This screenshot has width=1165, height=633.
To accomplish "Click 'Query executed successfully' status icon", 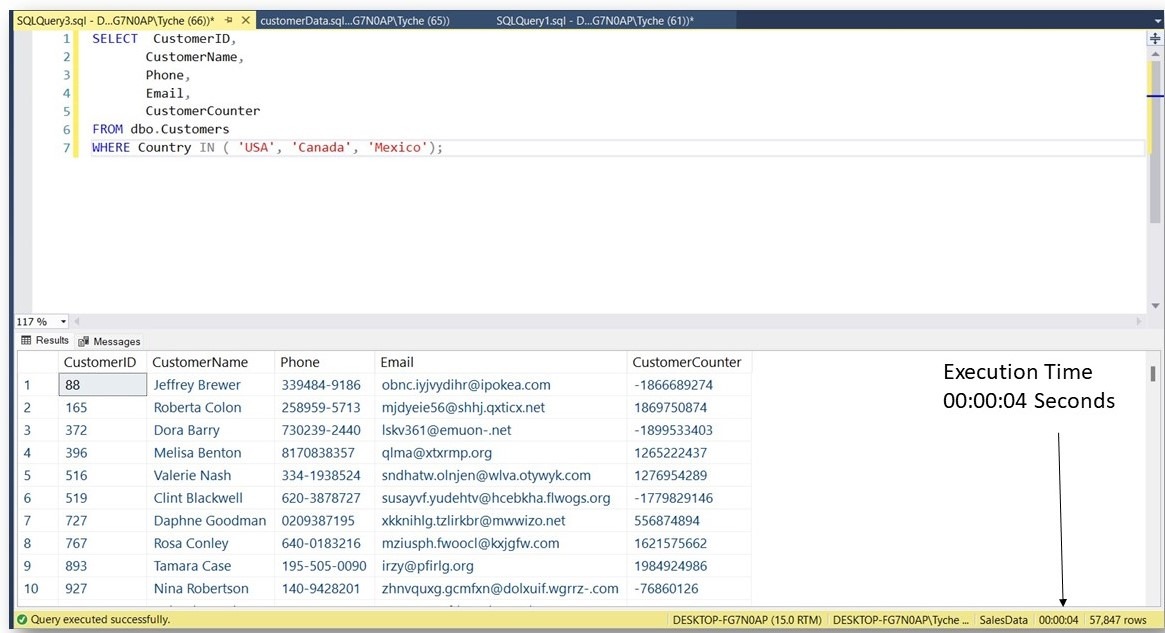I will click(22, 619).
